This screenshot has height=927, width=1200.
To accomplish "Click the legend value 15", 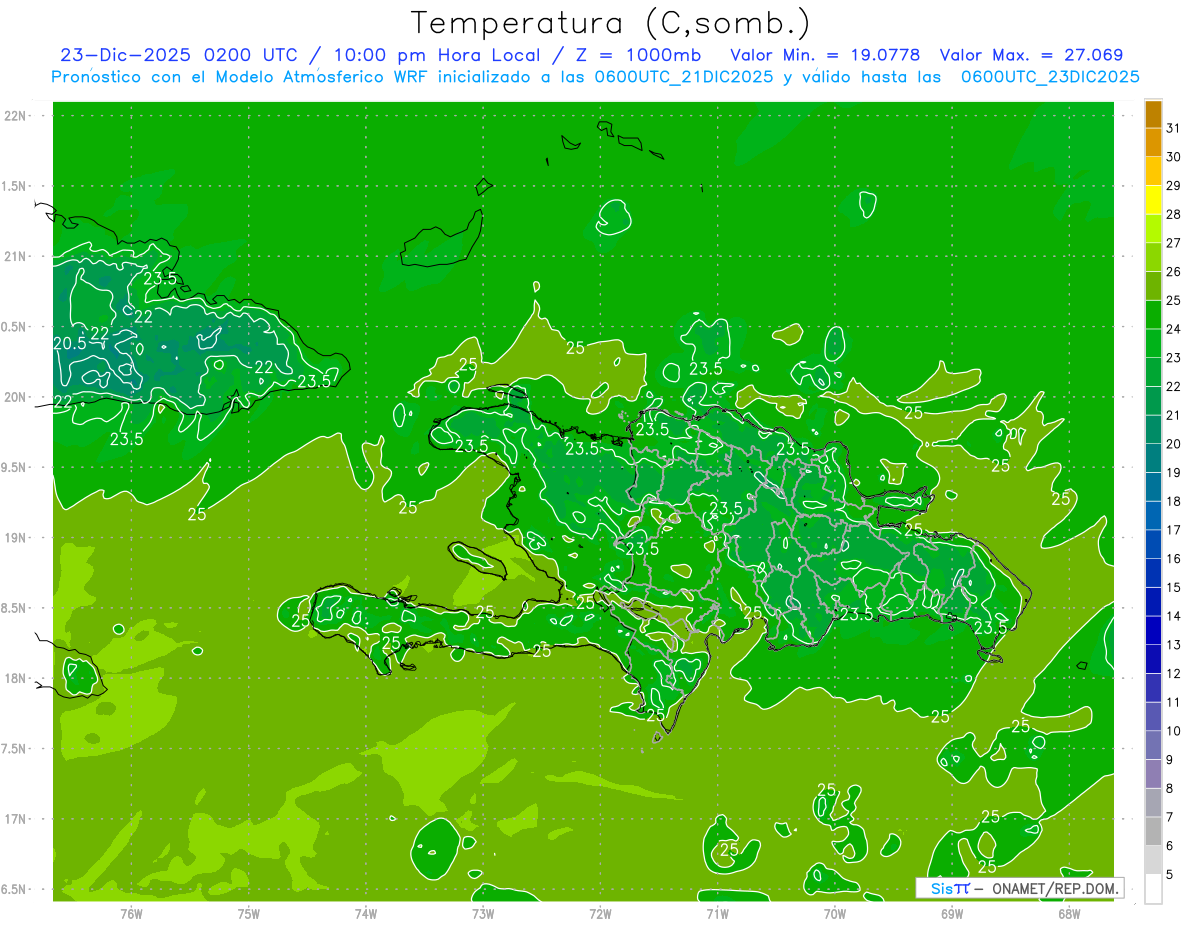I will point(1173,587).
